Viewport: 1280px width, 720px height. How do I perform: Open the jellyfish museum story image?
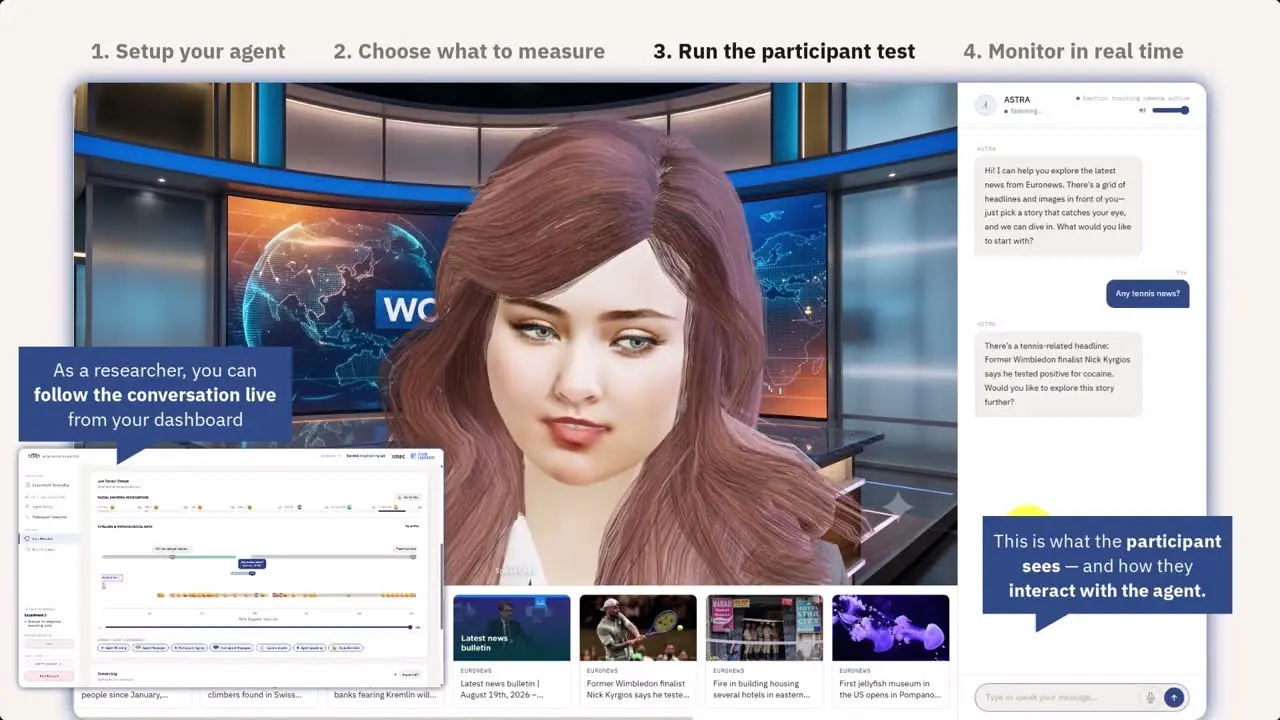(891, 628)
